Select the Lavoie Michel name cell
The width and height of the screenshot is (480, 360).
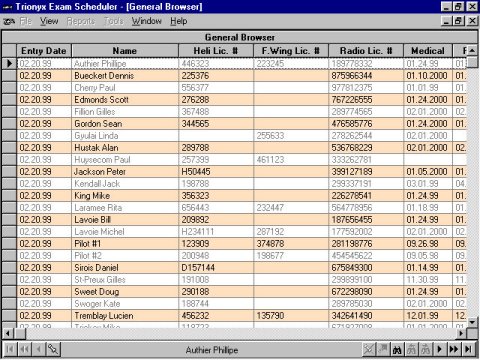pos(125,232)
